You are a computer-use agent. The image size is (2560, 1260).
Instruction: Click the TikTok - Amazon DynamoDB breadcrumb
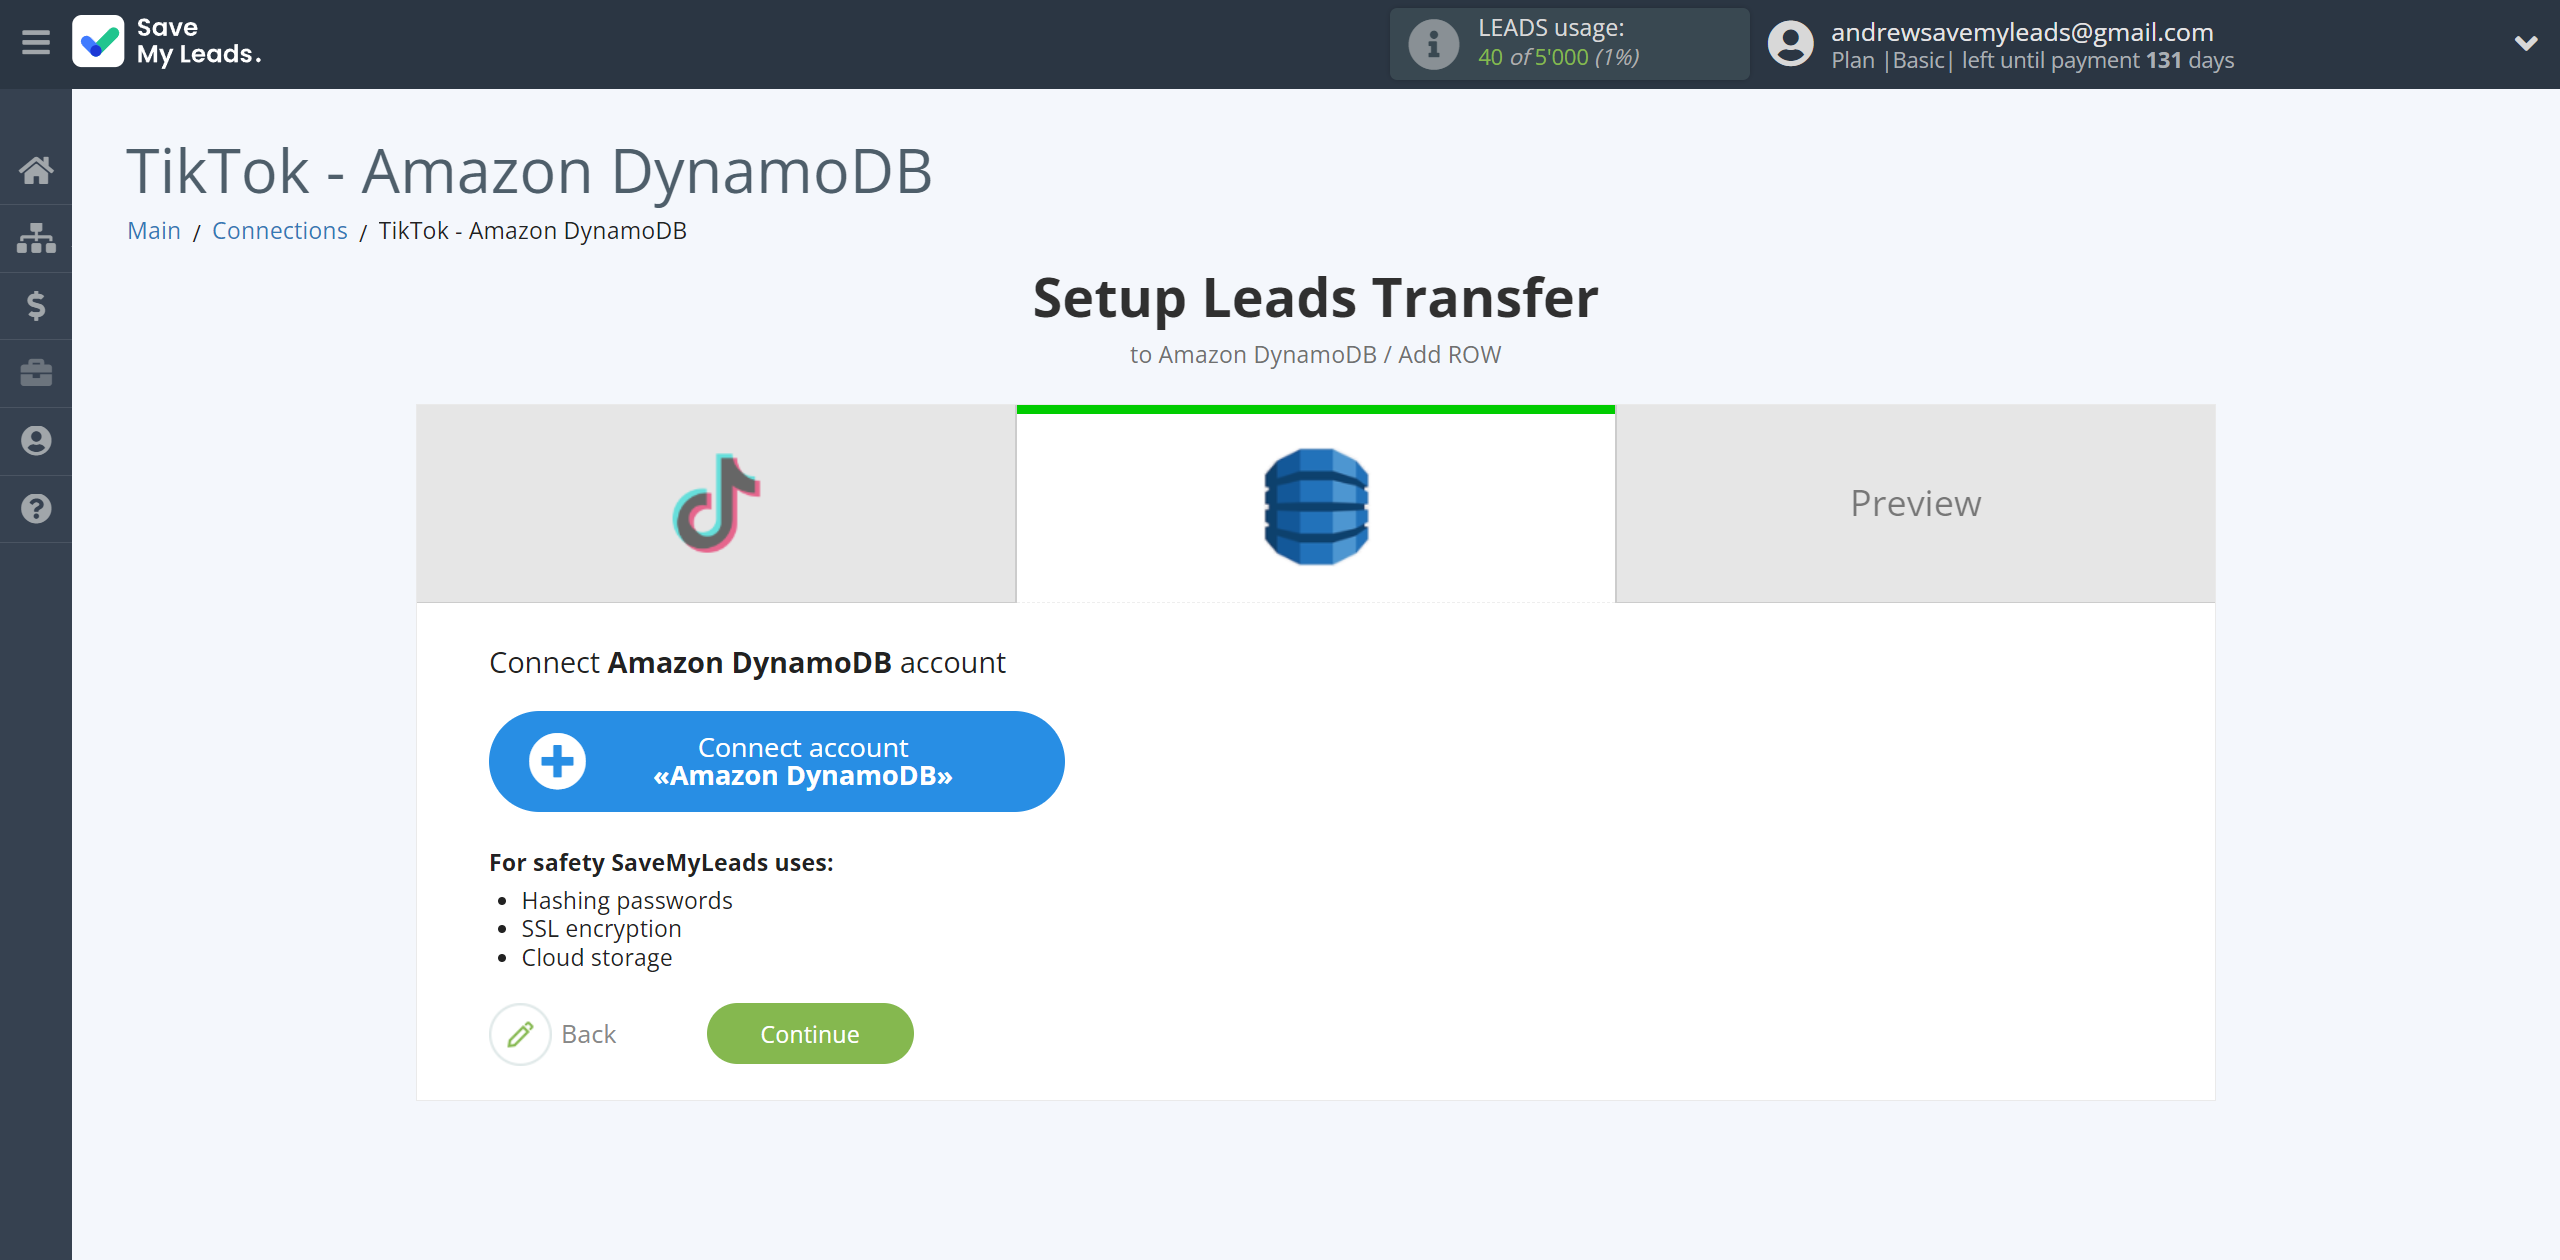point(532,230)
